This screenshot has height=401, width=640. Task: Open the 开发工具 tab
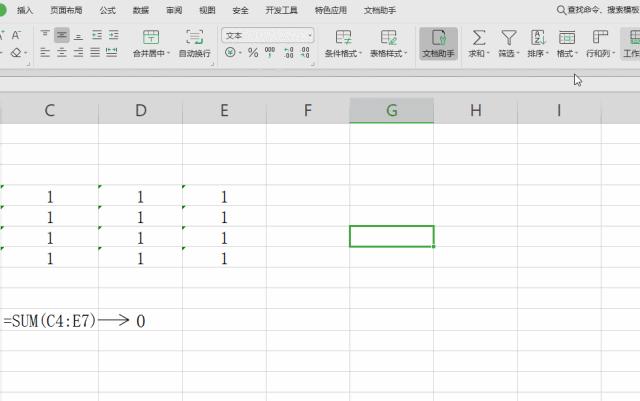pyautogui.click(x=281, y=10)
